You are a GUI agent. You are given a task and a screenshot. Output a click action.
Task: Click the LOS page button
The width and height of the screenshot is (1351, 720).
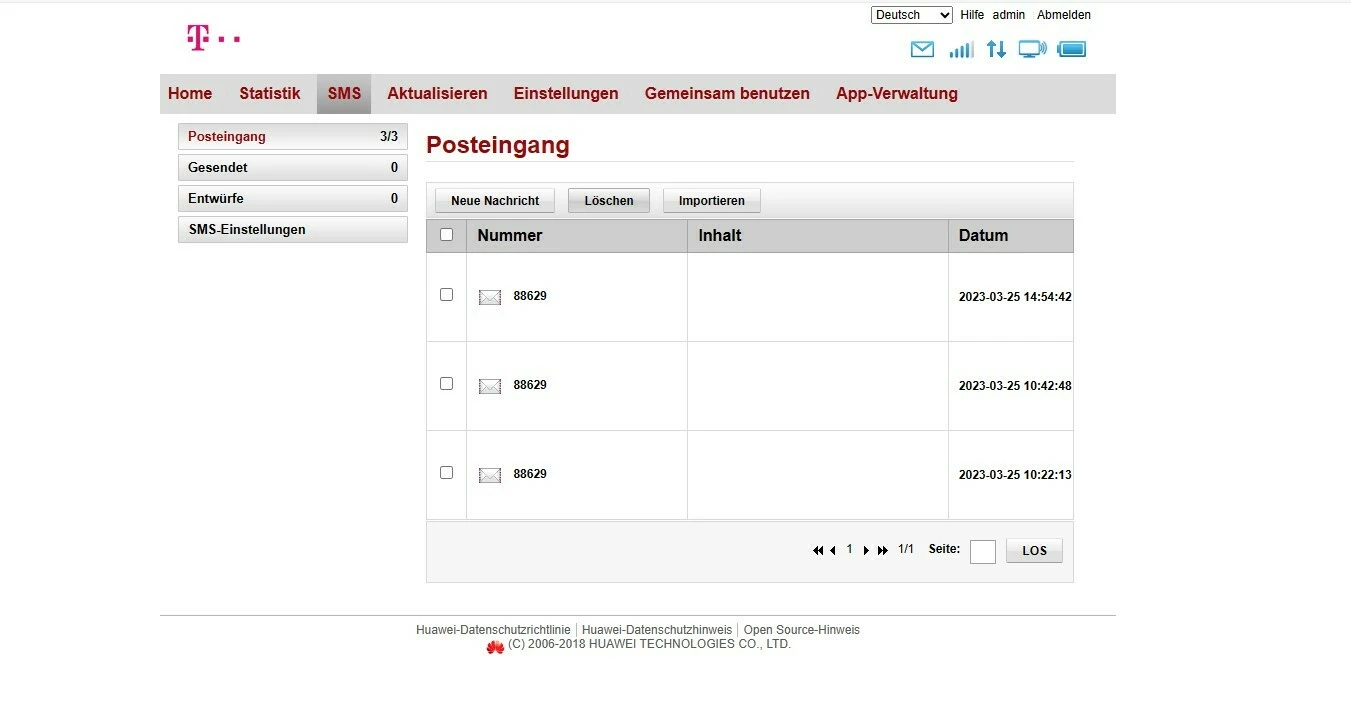click(x=1035, y=551)
